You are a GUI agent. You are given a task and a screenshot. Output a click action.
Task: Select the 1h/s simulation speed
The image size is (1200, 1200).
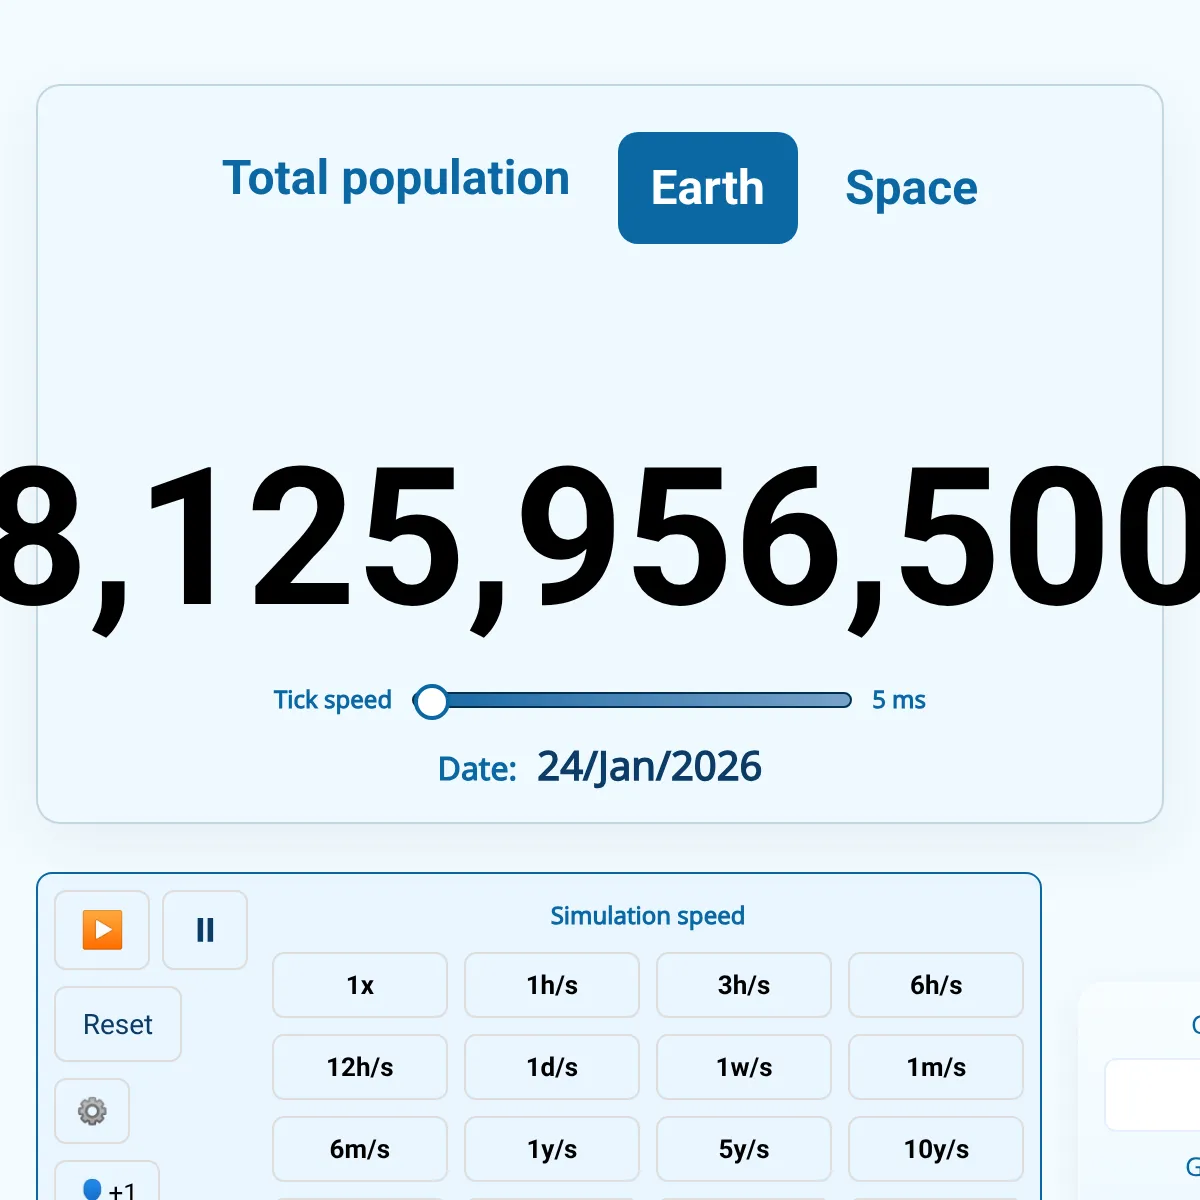click(x=552, y=985)
